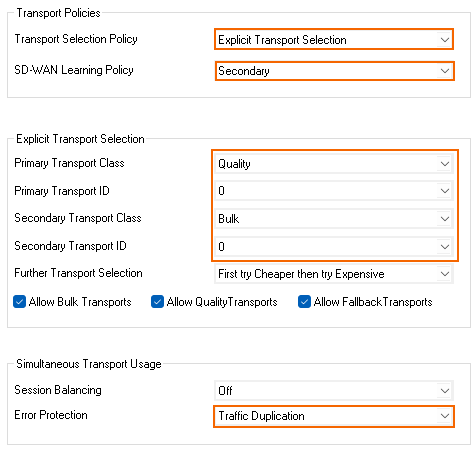Uncheck Allow Bulk Transports checkbox
Image resolution: width=476 pixels, height=450 pixels.
click(20, 302)
